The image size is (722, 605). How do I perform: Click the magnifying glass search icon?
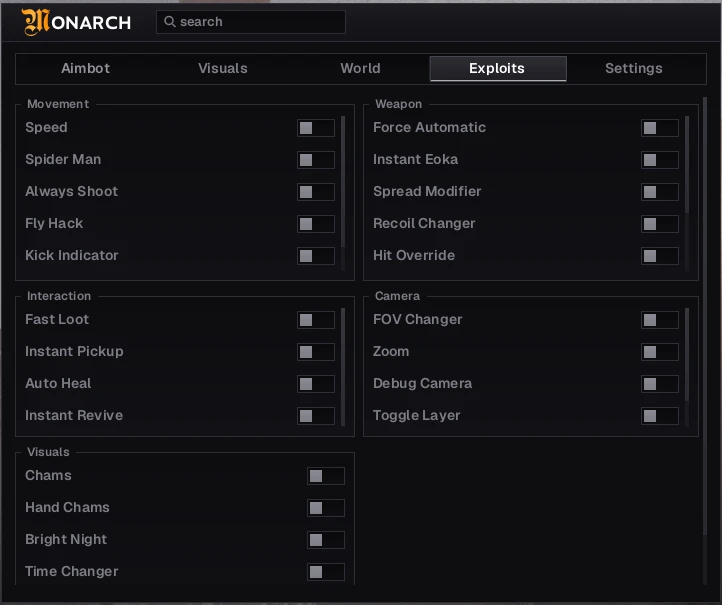click(169, 22)
